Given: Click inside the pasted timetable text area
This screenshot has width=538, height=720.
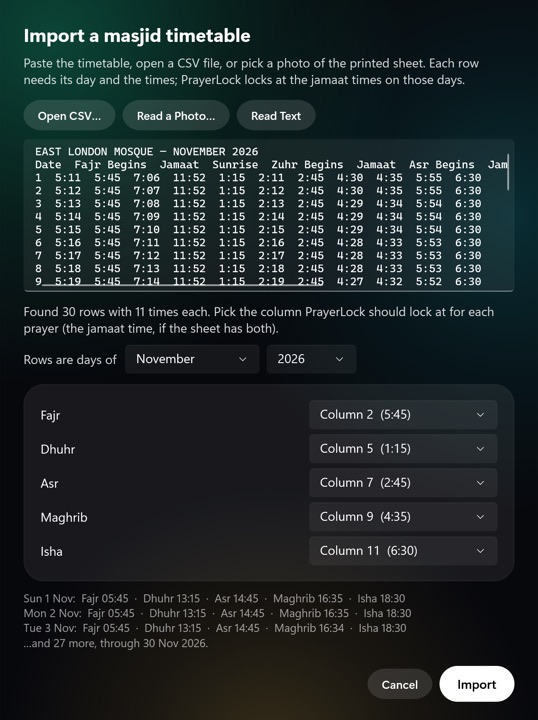Looking at the screenshot, I should tap(269, 215).
